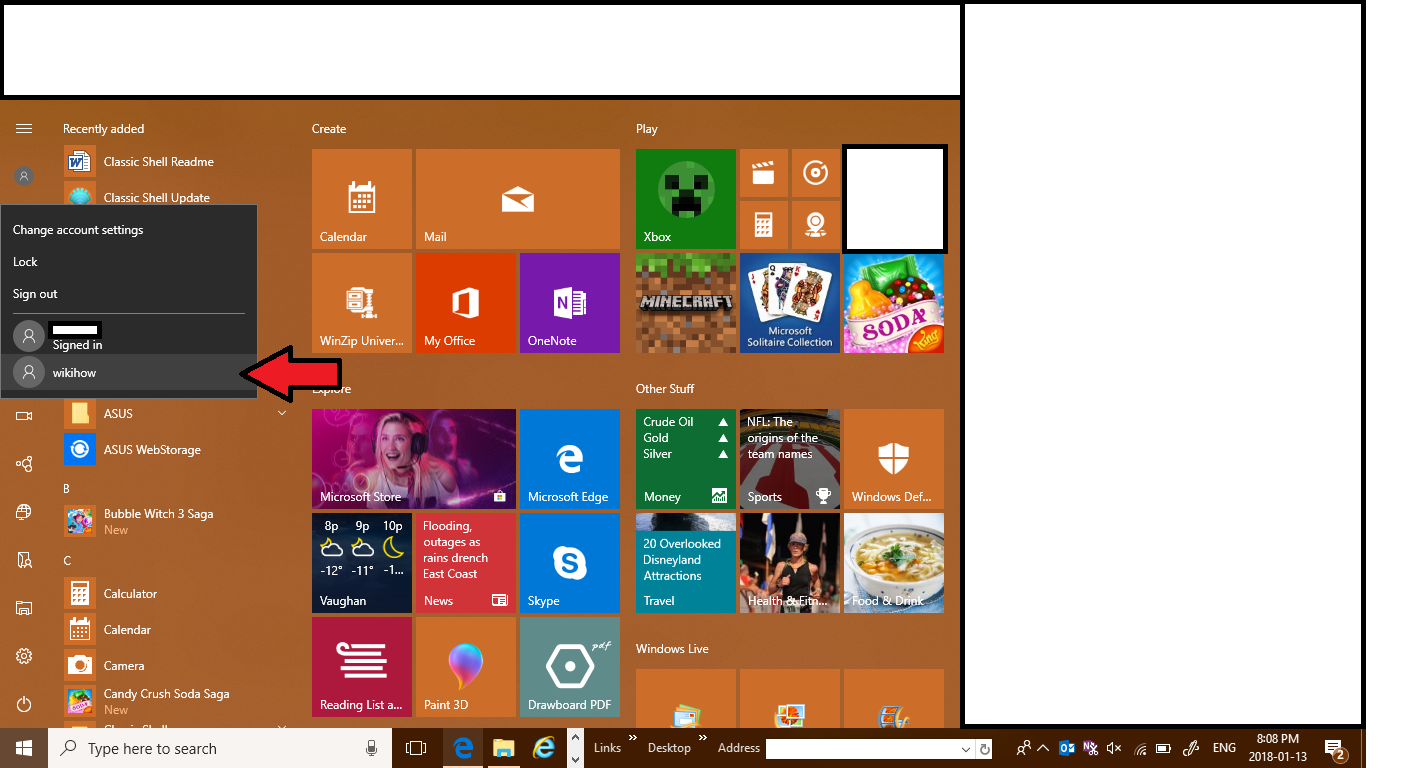Open the Microsoft Edge tile
The height and width of the screenshot is (768, 1424).
tap(570, 459)
